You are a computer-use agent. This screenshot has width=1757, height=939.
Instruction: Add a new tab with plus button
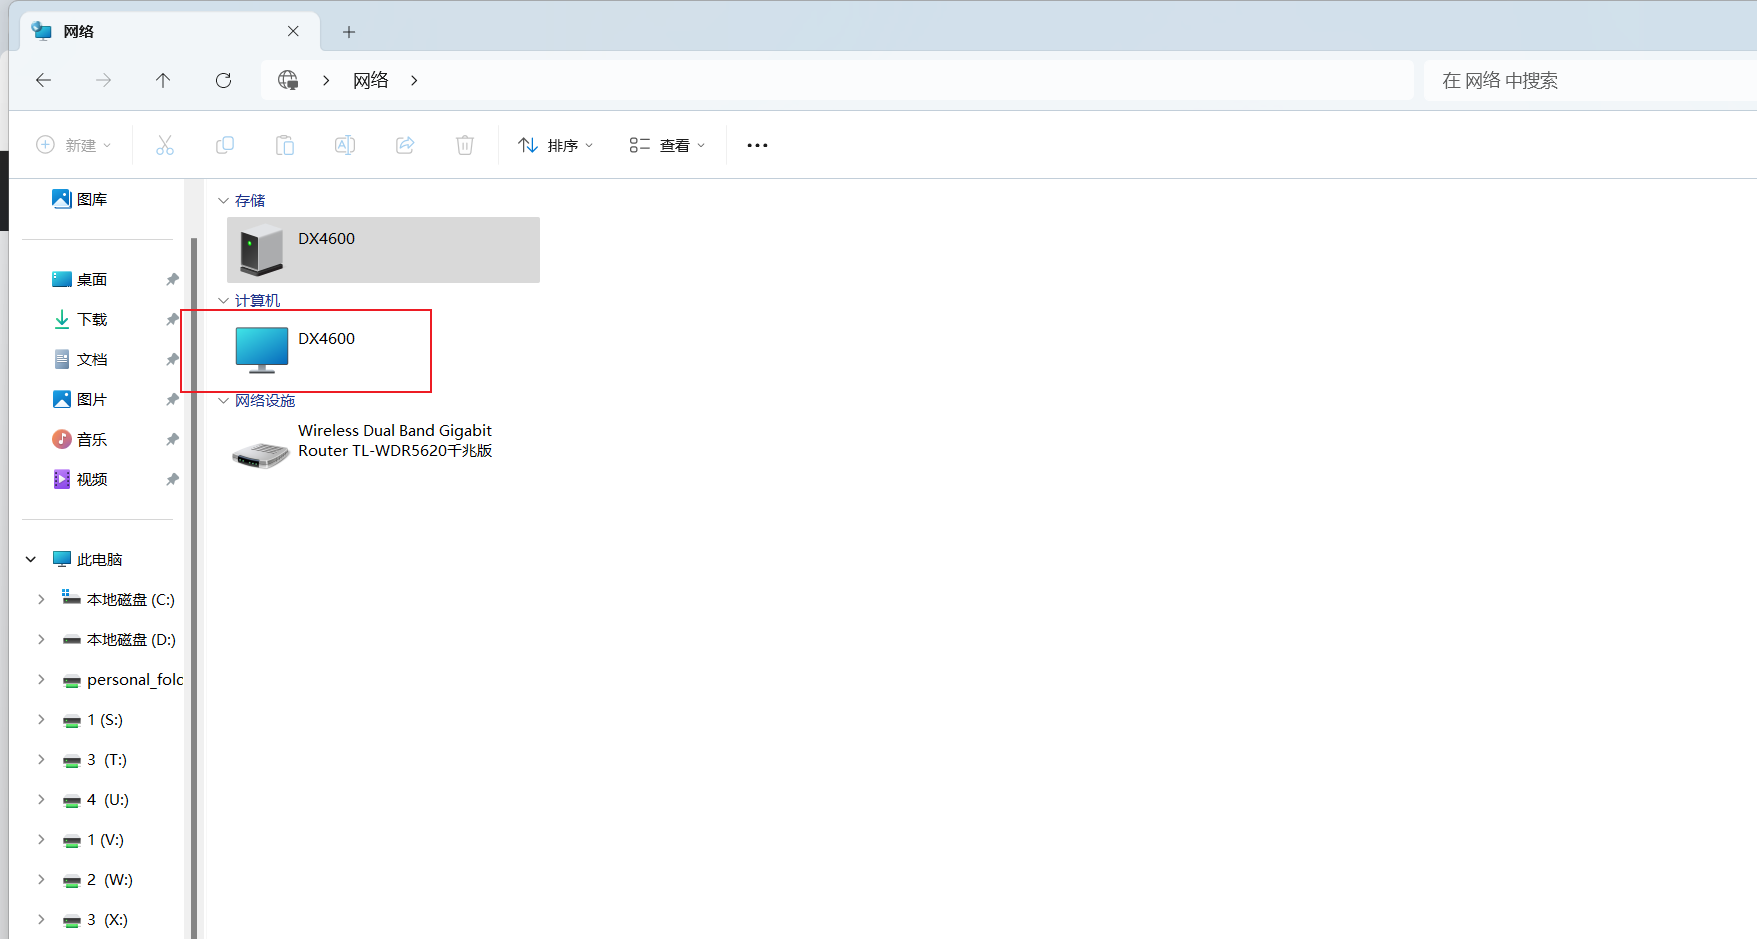349,32
